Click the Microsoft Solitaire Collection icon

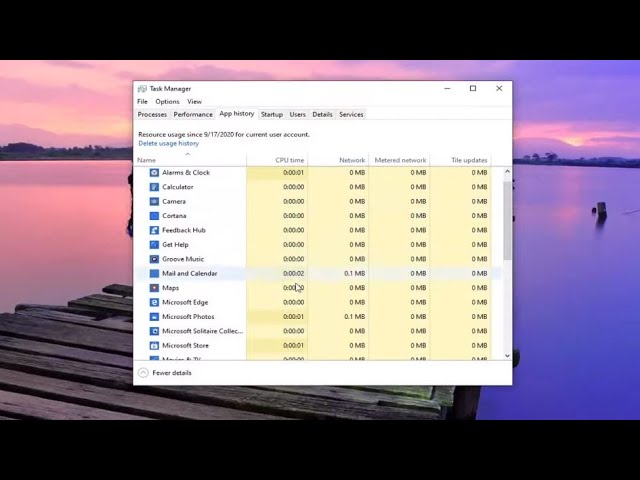(154, 331)
